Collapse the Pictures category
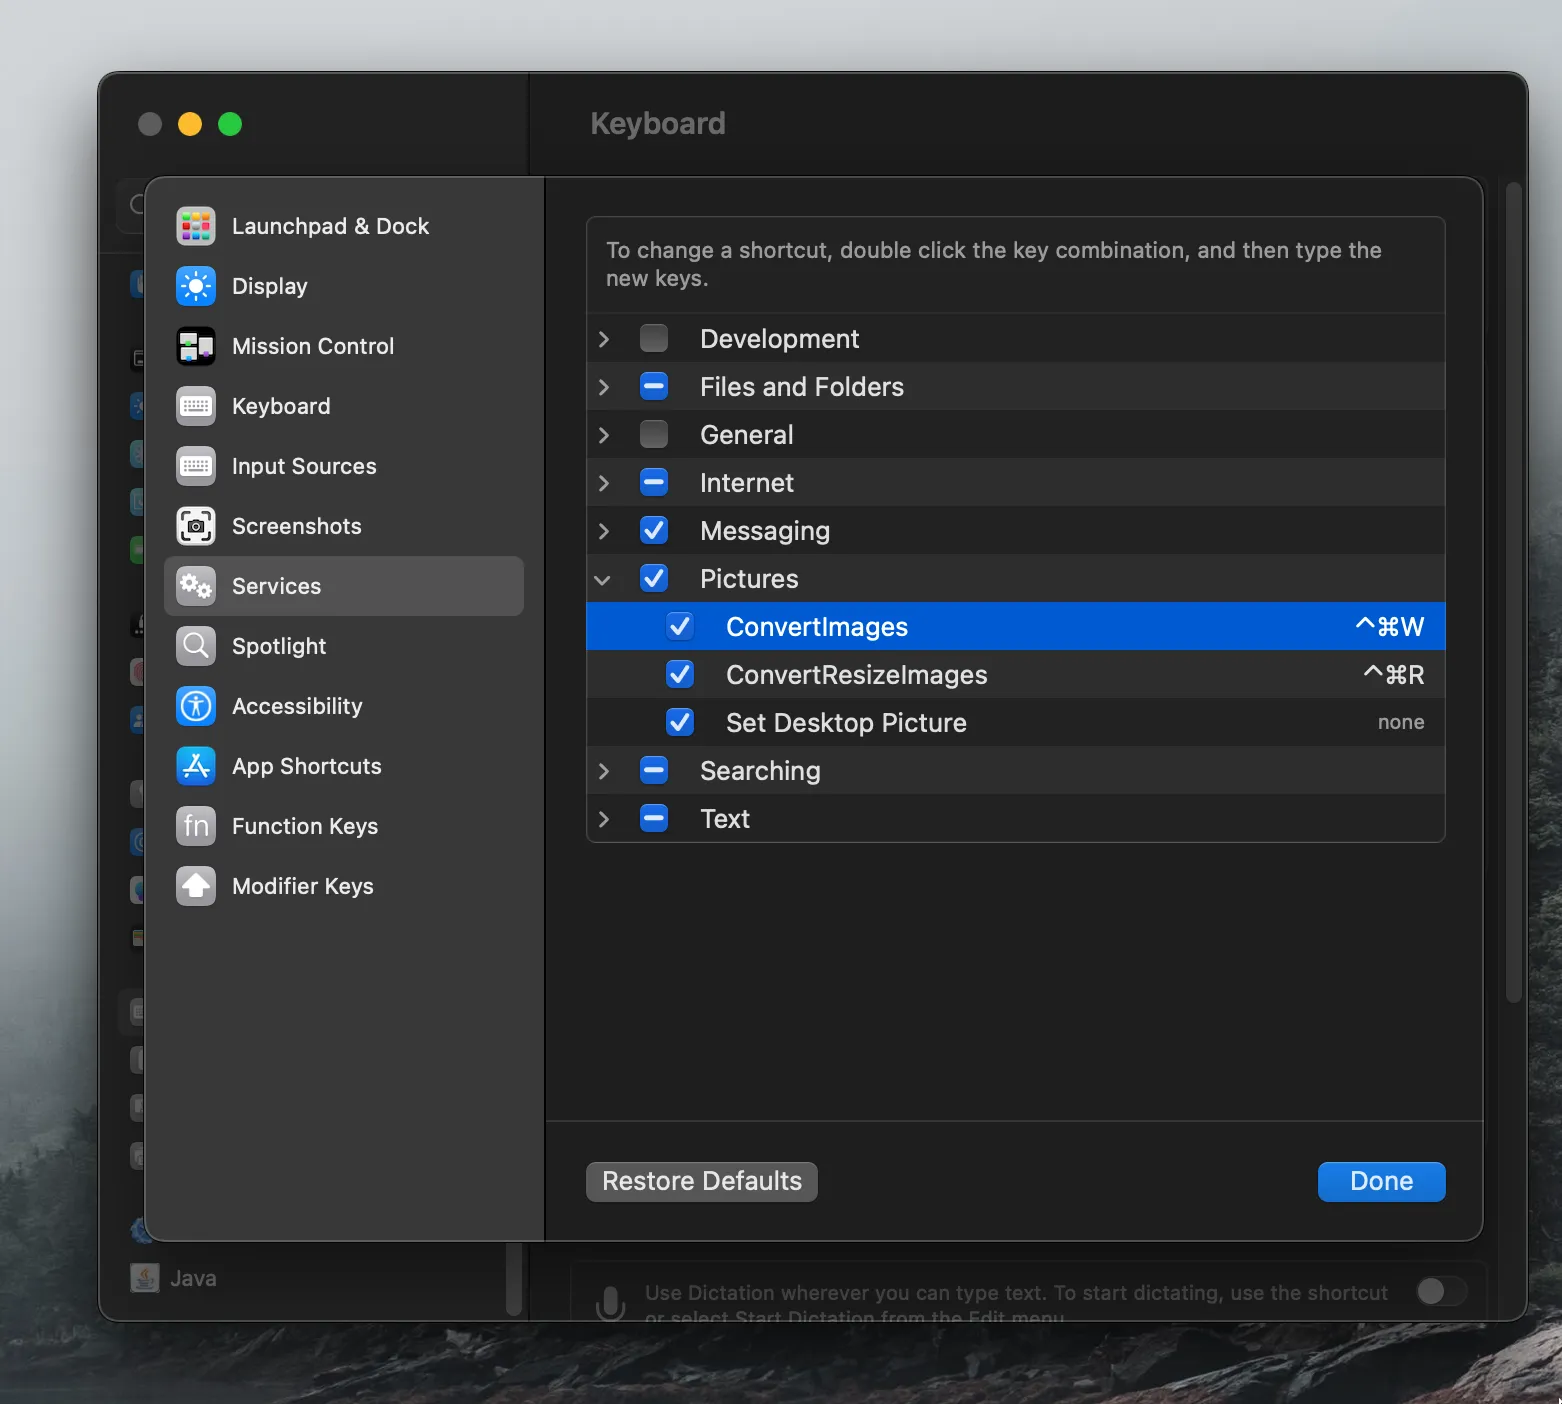 pyautogui.click(x=603, y=580)
